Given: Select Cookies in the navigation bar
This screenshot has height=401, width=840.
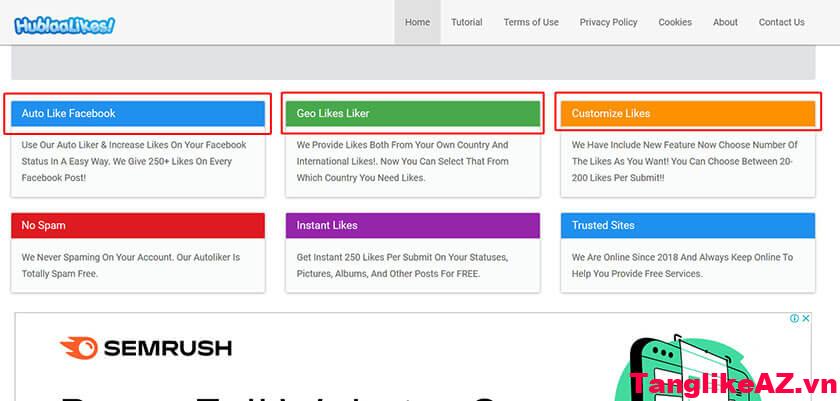Looking at the screenshot, I should click(x=675, y=22).
